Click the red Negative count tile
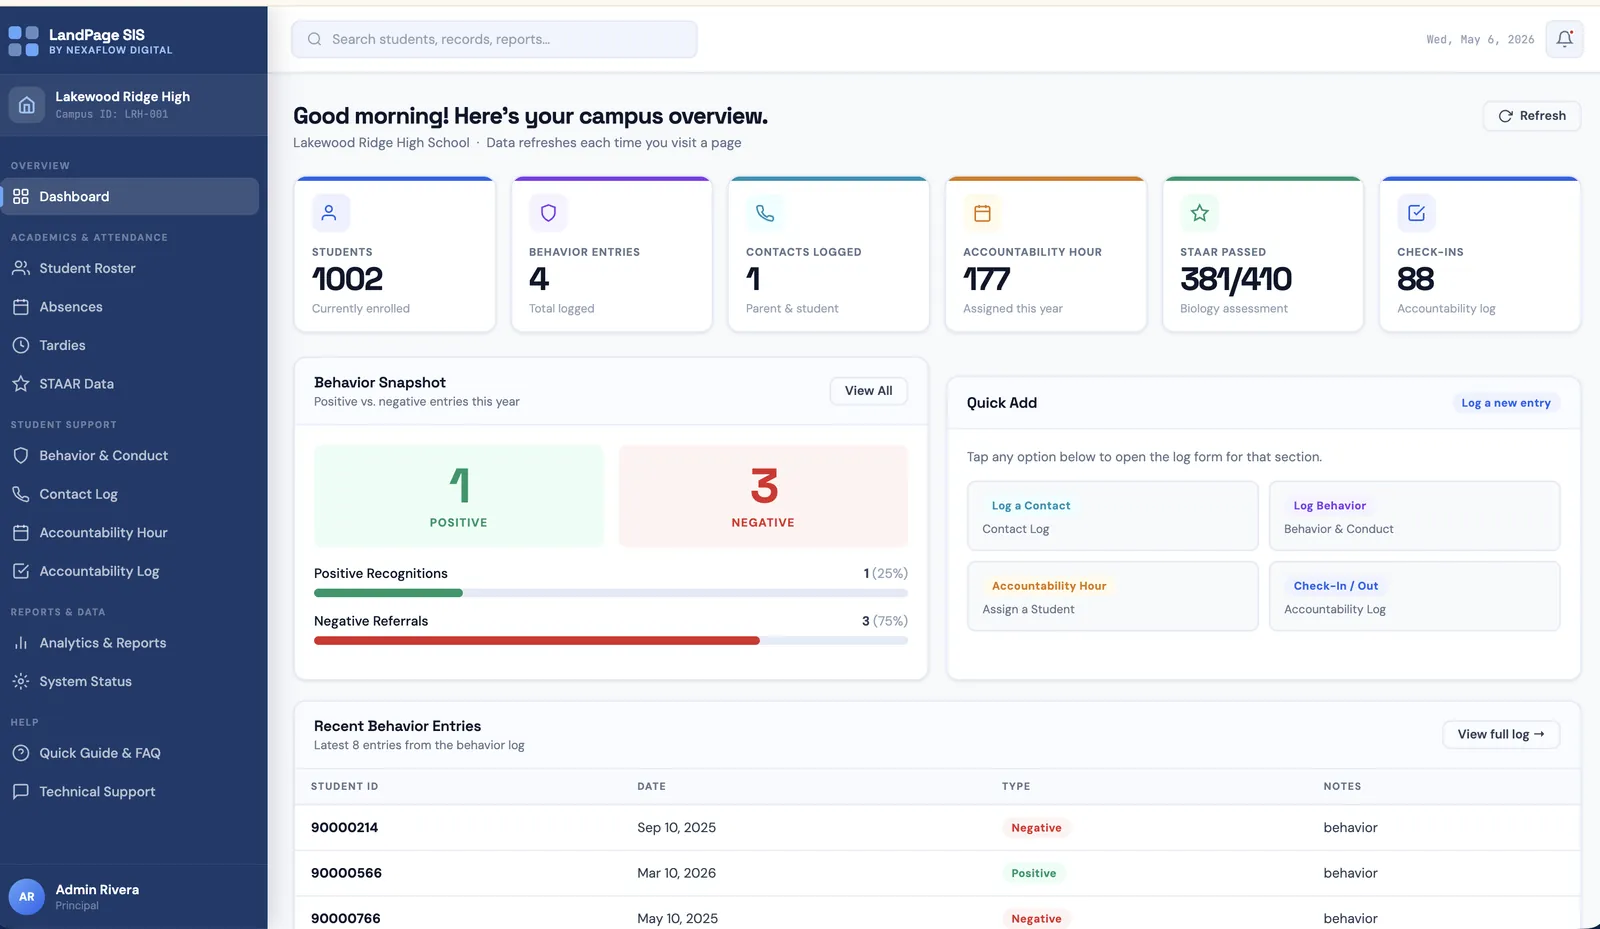This screenshot has height=929, width=1600. 763,496
